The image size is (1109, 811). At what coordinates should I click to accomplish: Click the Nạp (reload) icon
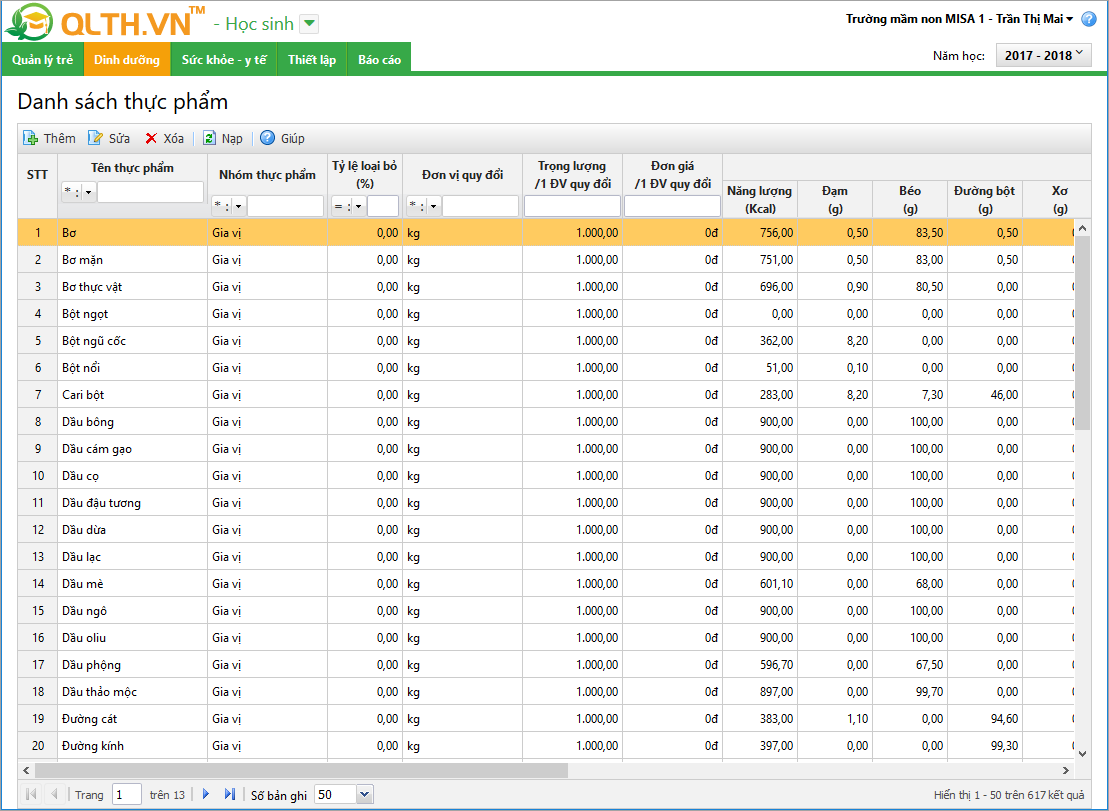coord(210,138)
